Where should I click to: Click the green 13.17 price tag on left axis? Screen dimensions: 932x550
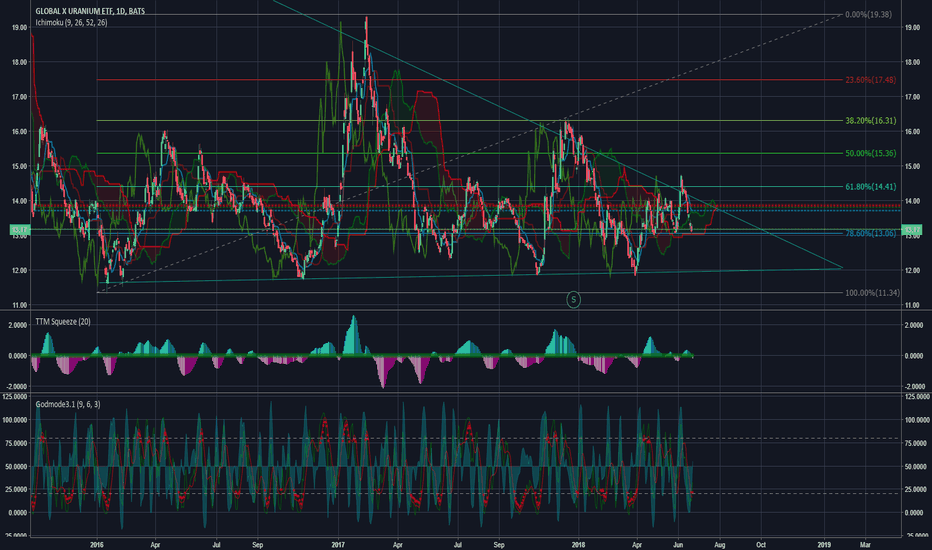19,230
